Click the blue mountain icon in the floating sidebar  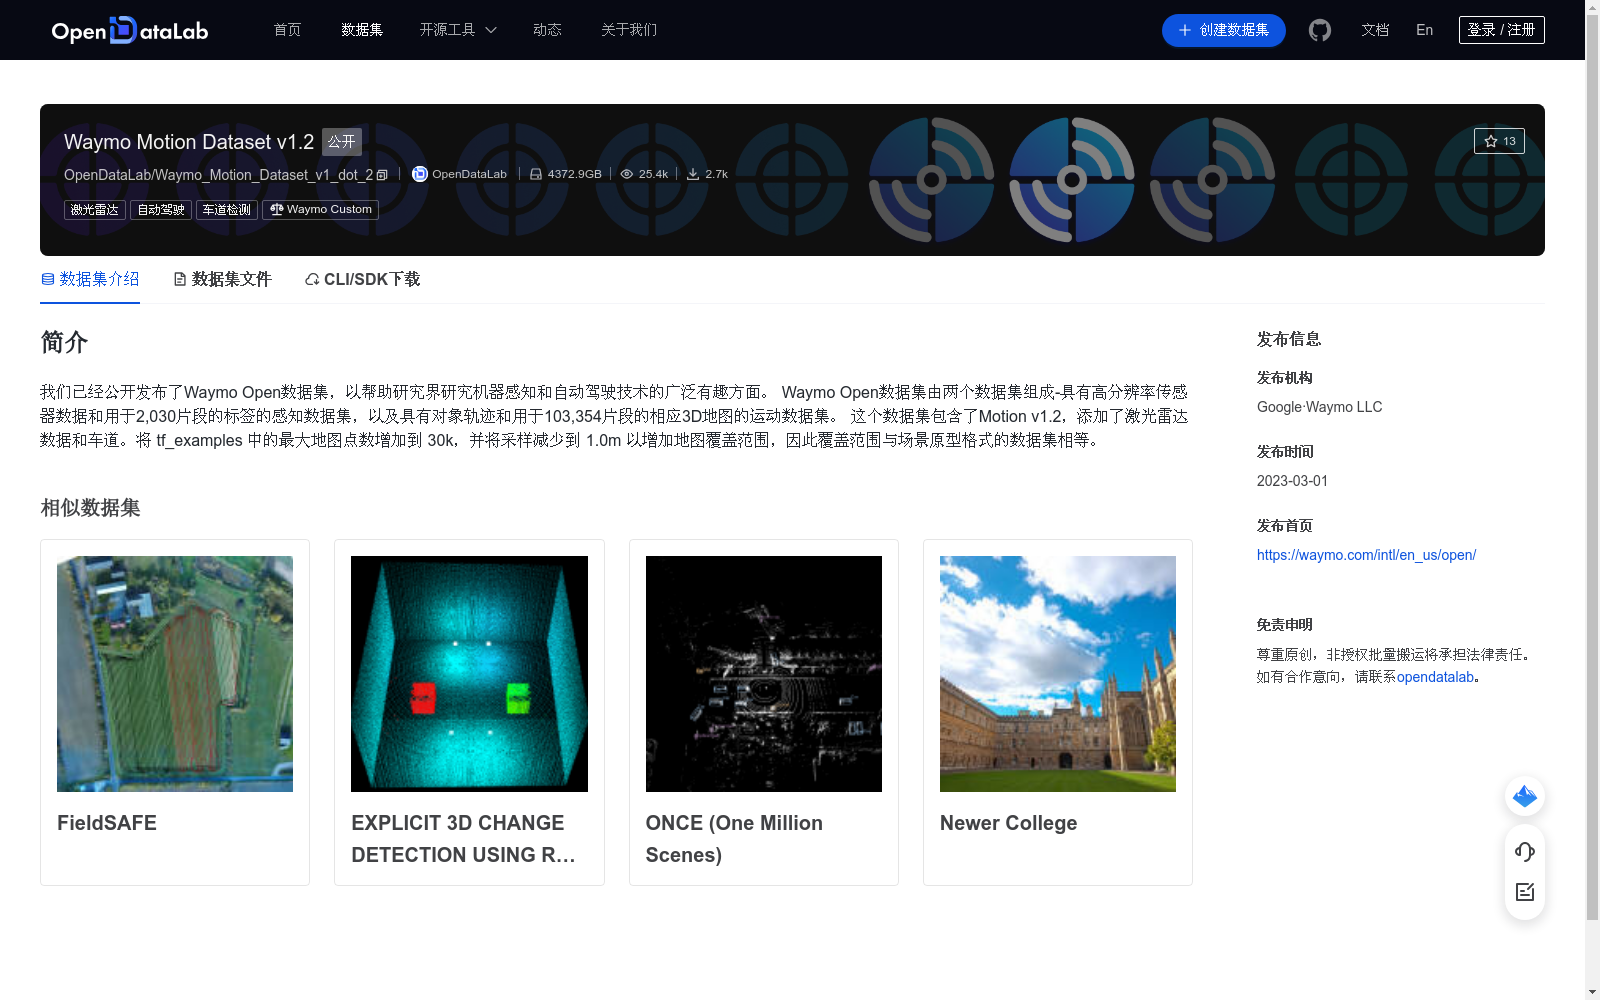(1524, 796)
